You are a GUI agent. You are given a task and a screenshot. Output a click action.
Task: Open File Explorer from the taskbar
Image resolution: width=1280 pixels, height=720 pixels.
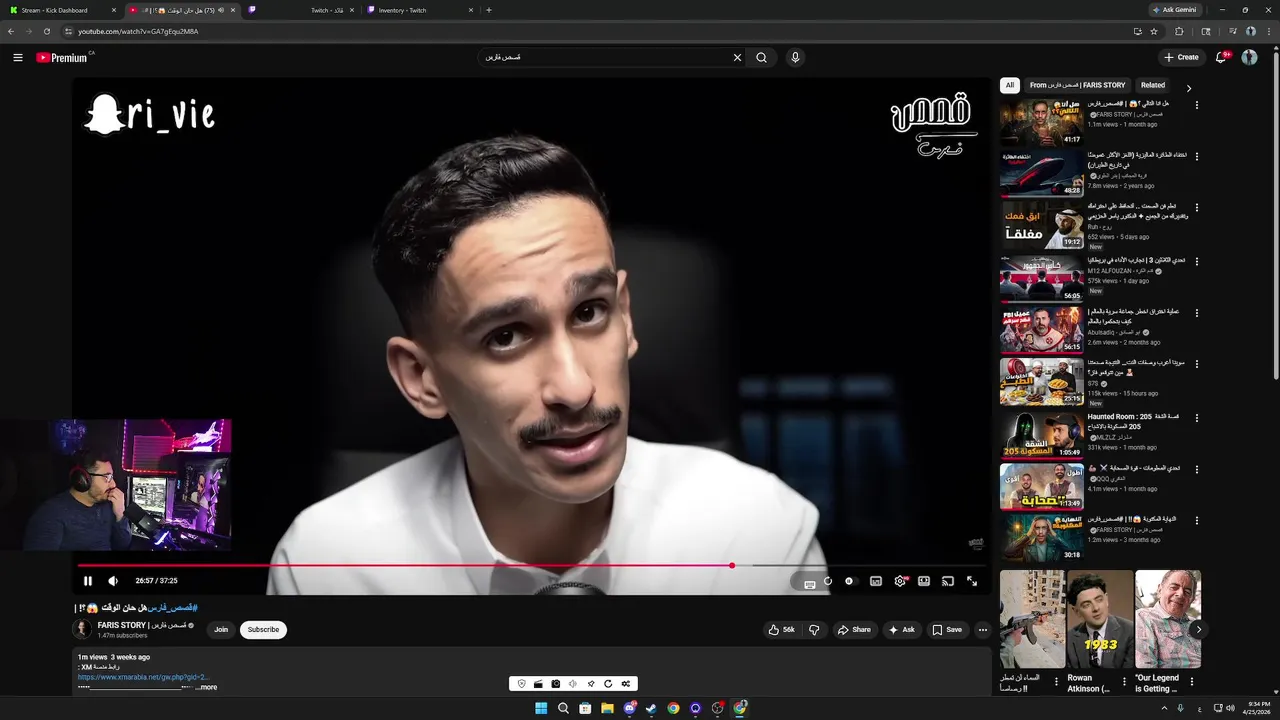pos(607,708)
